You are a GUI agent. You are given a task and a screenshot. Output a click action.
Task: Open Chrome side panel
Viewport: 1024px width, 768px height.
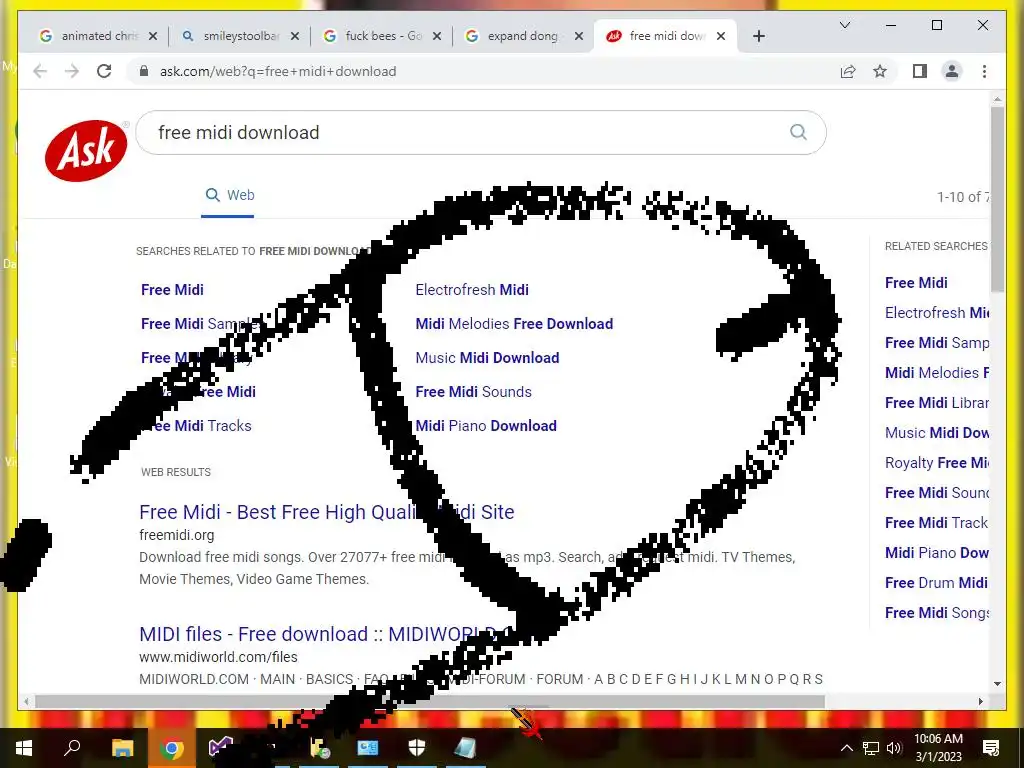920,71
